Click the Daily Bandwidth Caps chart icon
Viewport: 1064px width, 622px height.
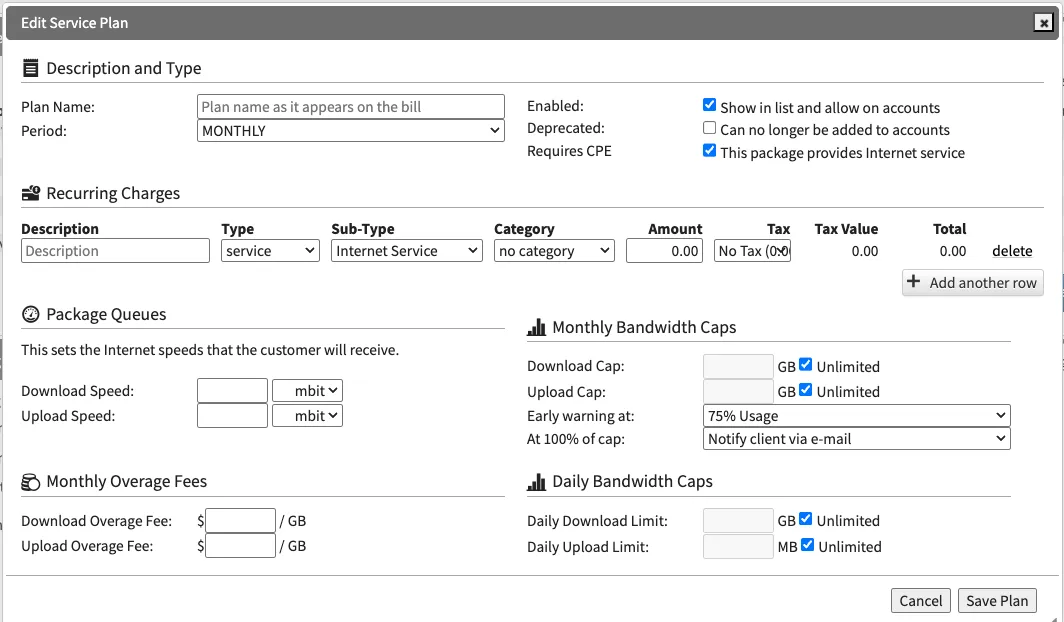click(x=536, y=482)
